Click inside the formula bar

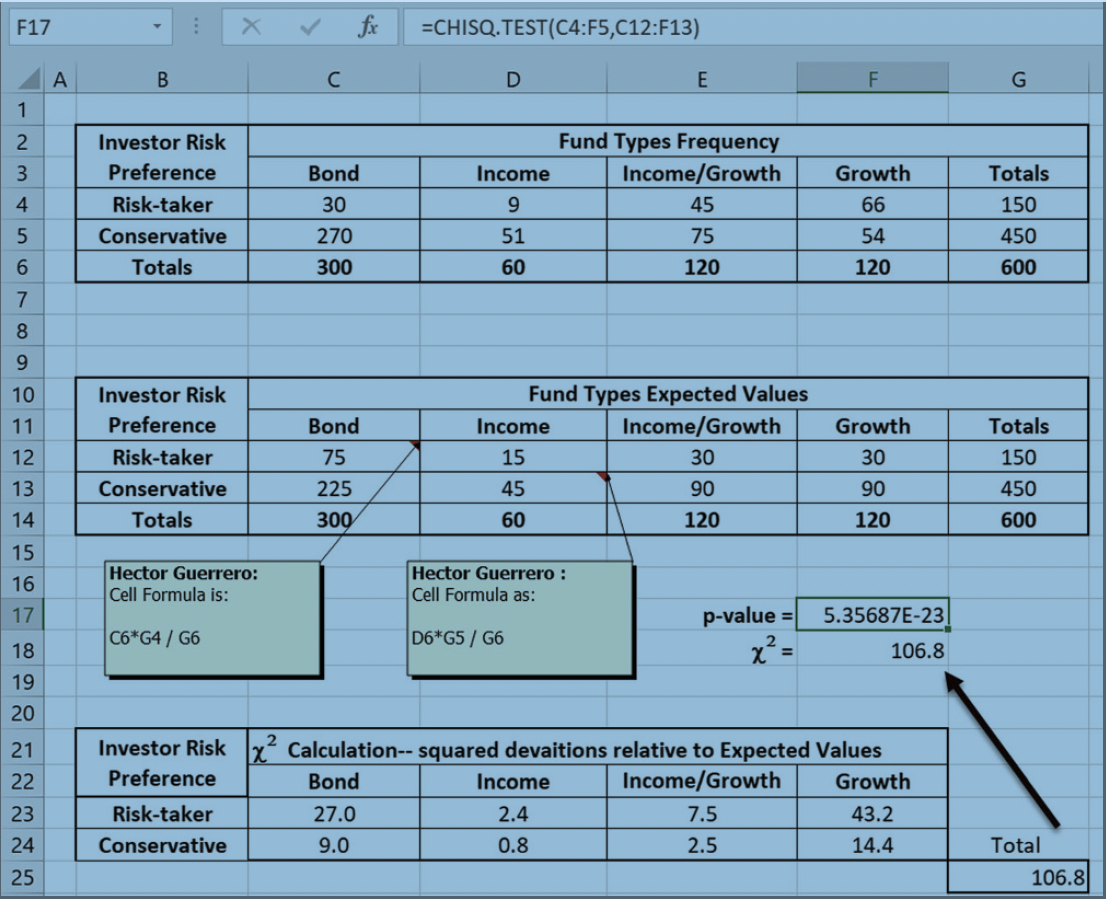pyautogui.click(x=600, y=28)
